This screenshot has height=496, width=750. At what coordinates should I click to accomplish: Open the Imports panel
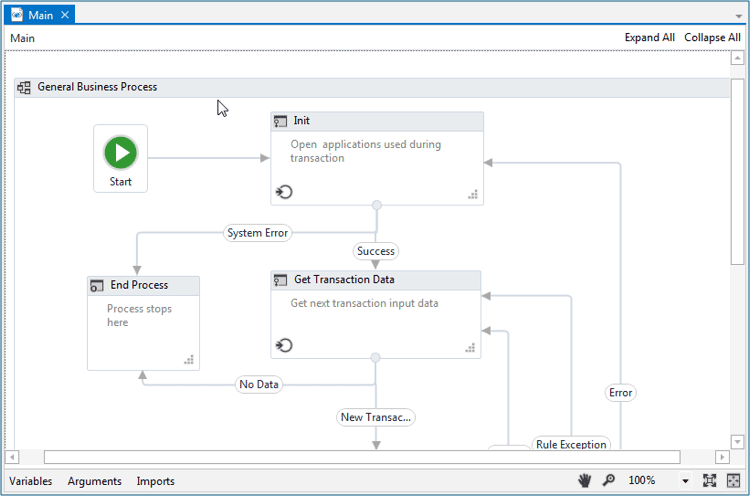point(155,481)
